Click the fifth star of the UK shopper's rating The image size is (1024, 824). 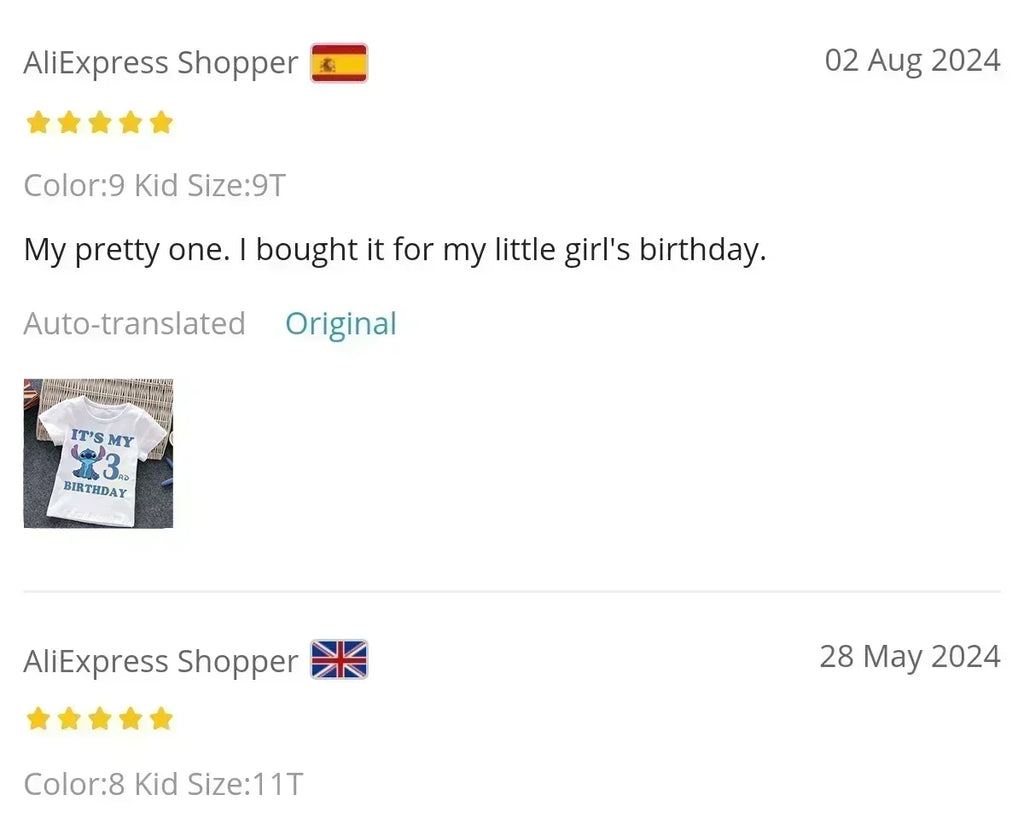point(161,719)
